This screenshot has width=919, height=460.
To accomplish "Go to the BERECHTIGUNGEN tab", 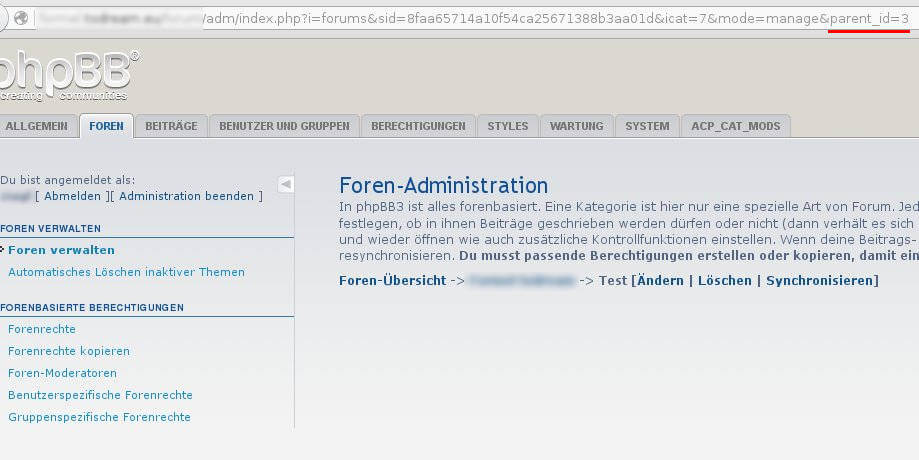I will click(418, 126).
